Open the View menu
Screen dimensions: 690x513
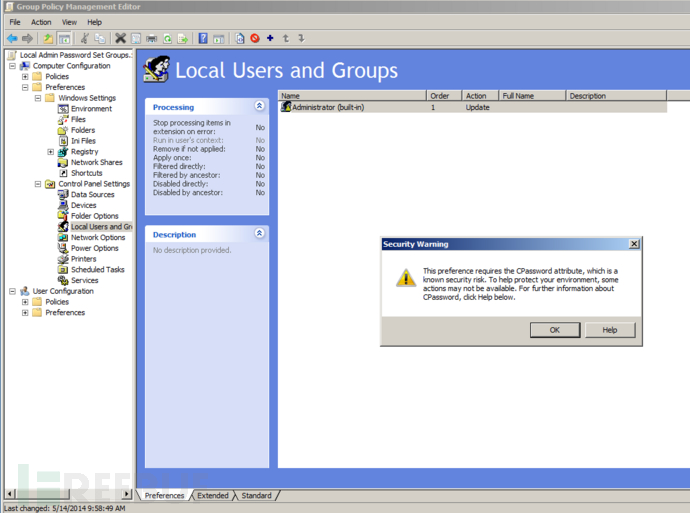click(69, 22)
